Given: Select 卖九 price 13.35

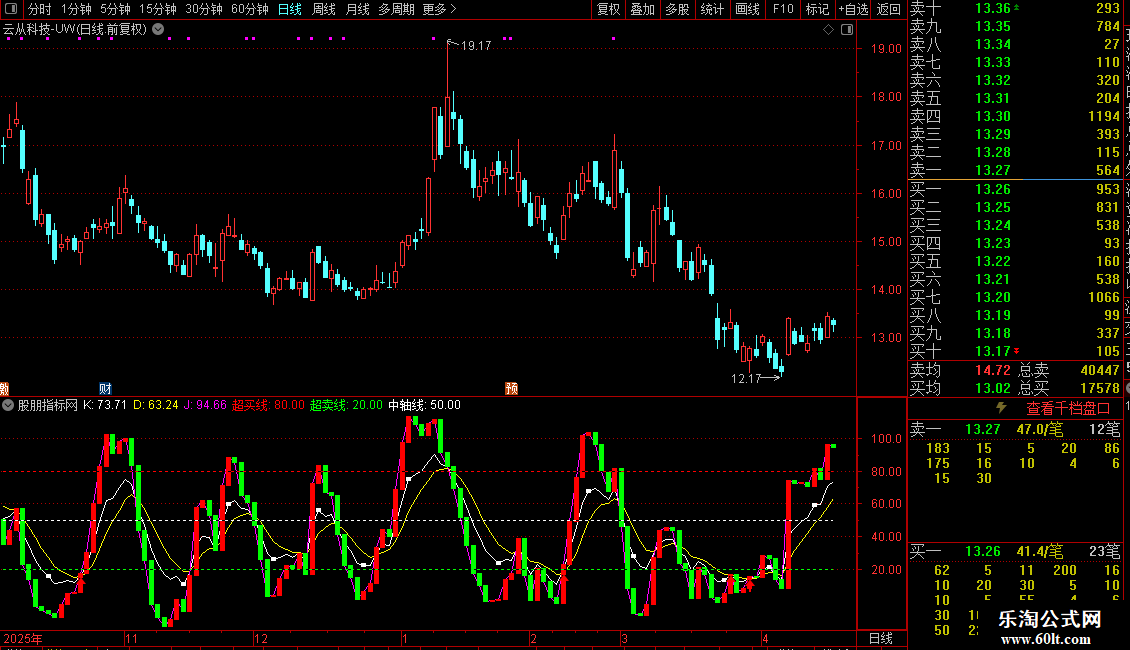Looking at the screenshot, I should click(992, 26).
